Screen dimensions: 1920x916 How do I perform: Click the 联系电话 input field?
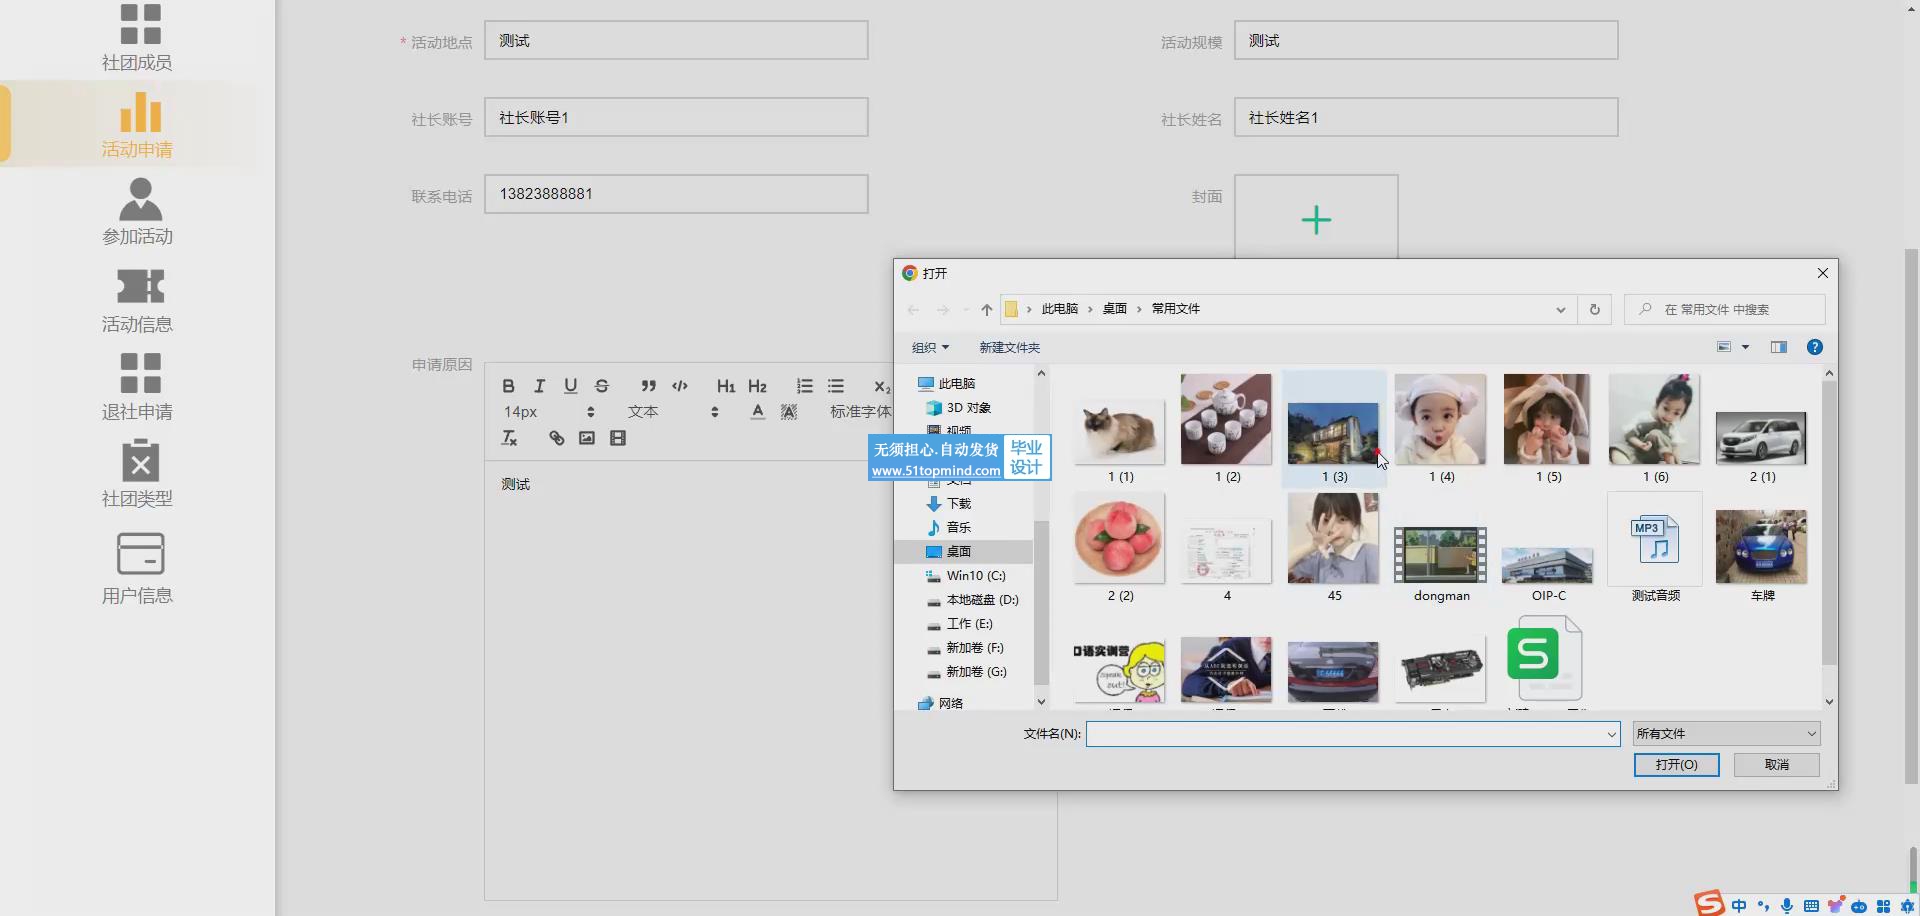676,194
